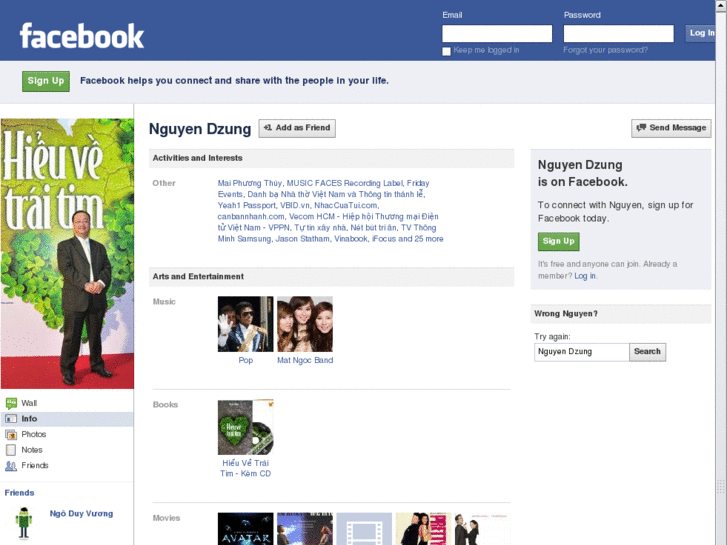
Task: Click the Send Message button
Action: [671, 128]
